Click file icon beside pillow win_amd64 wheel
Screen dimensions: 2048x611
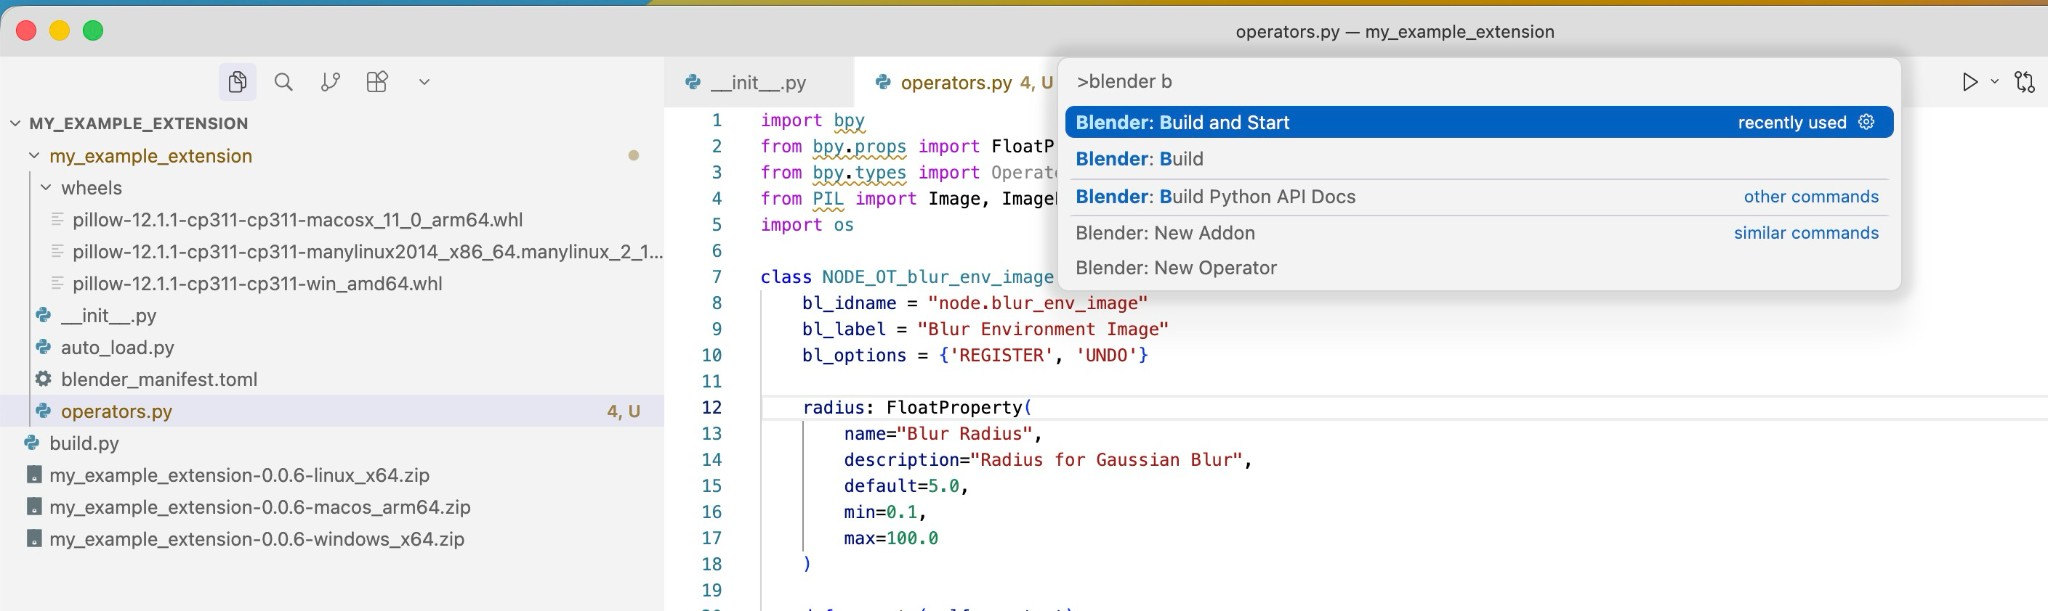coord(57,284)
